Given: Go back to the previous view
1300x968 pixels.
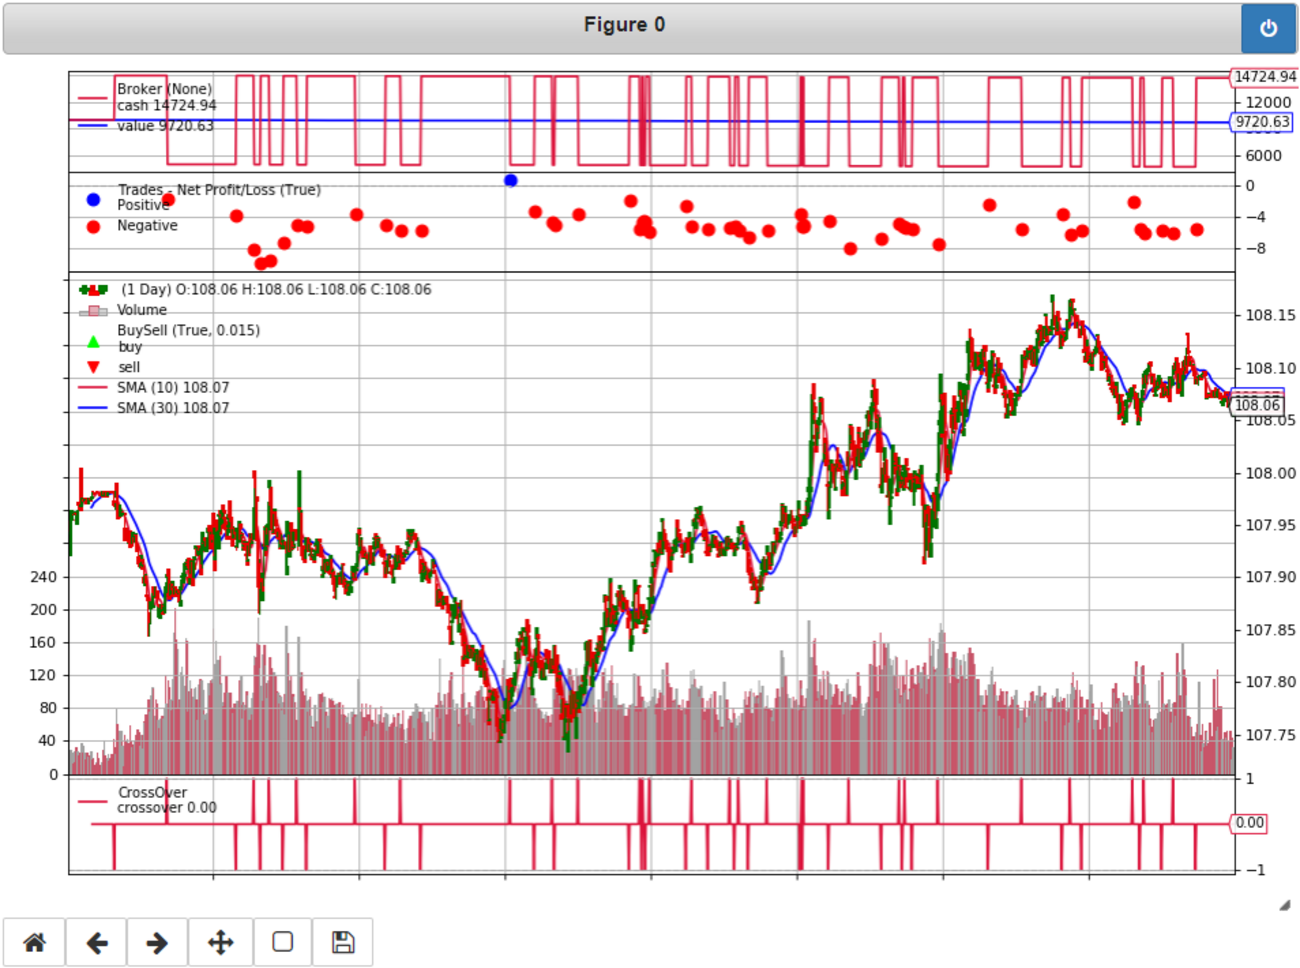Looking at the screenshot, I should (97, 942).
